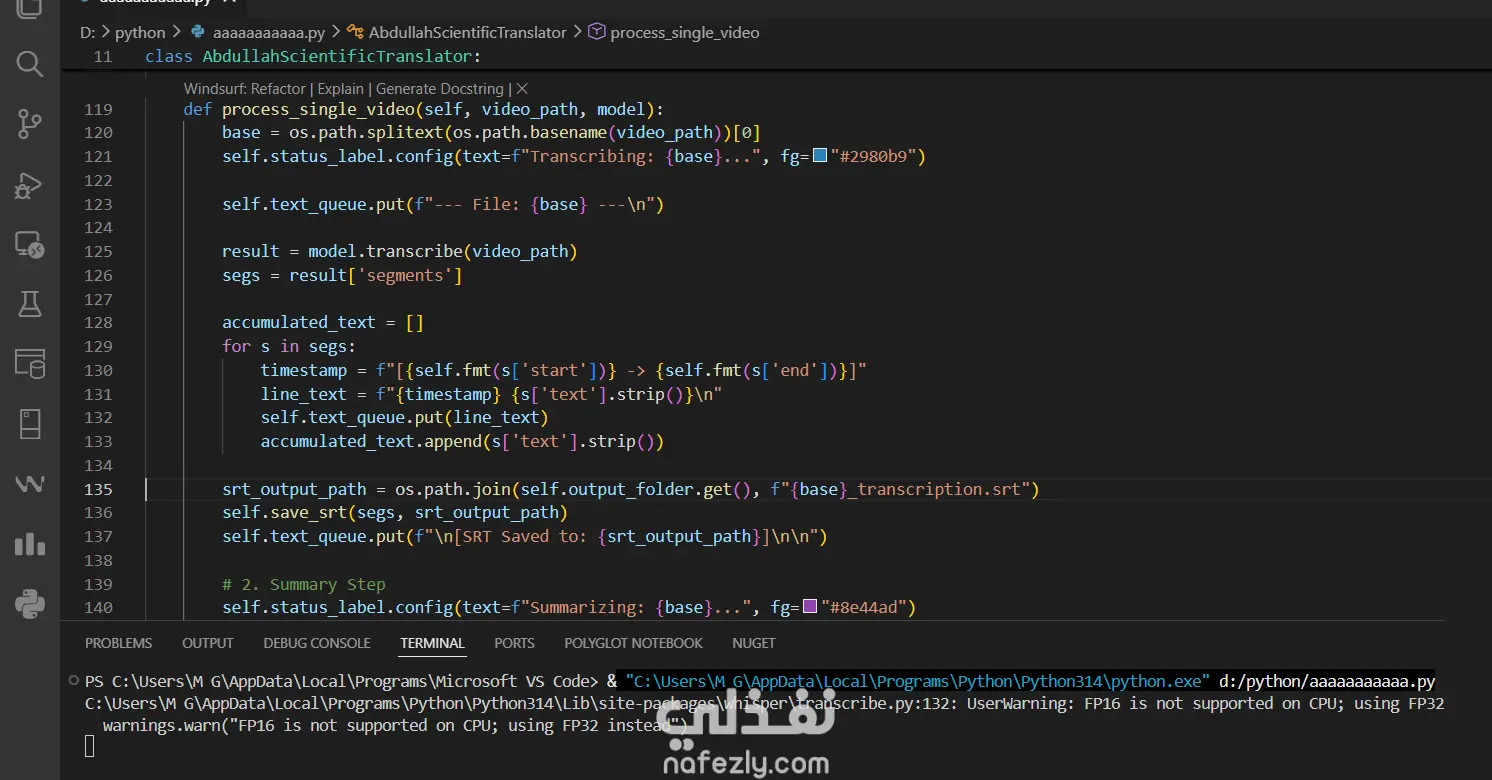Image resolution: width=1492 pixels, height=780 pixels.
Task: Open the Windsurf W icon panel
Action: point(30,484)
